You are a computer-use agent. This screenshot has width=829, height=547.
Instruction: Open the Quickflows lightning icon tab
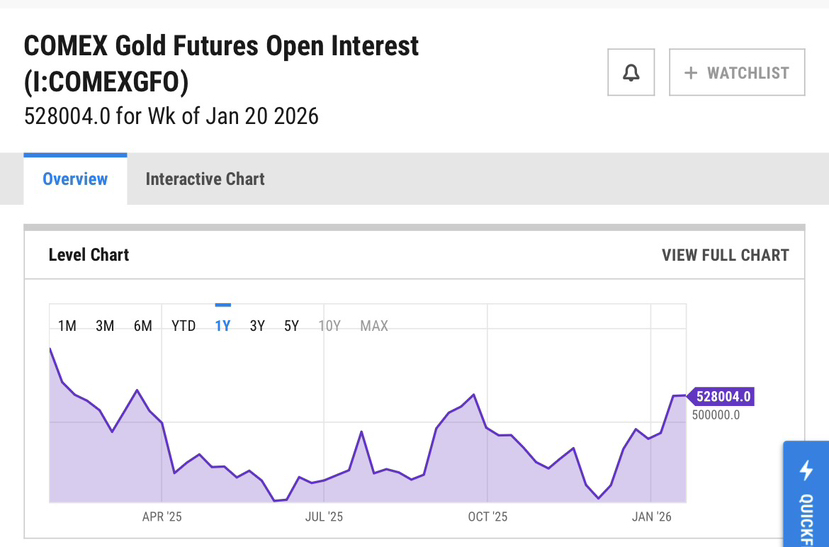806,494
